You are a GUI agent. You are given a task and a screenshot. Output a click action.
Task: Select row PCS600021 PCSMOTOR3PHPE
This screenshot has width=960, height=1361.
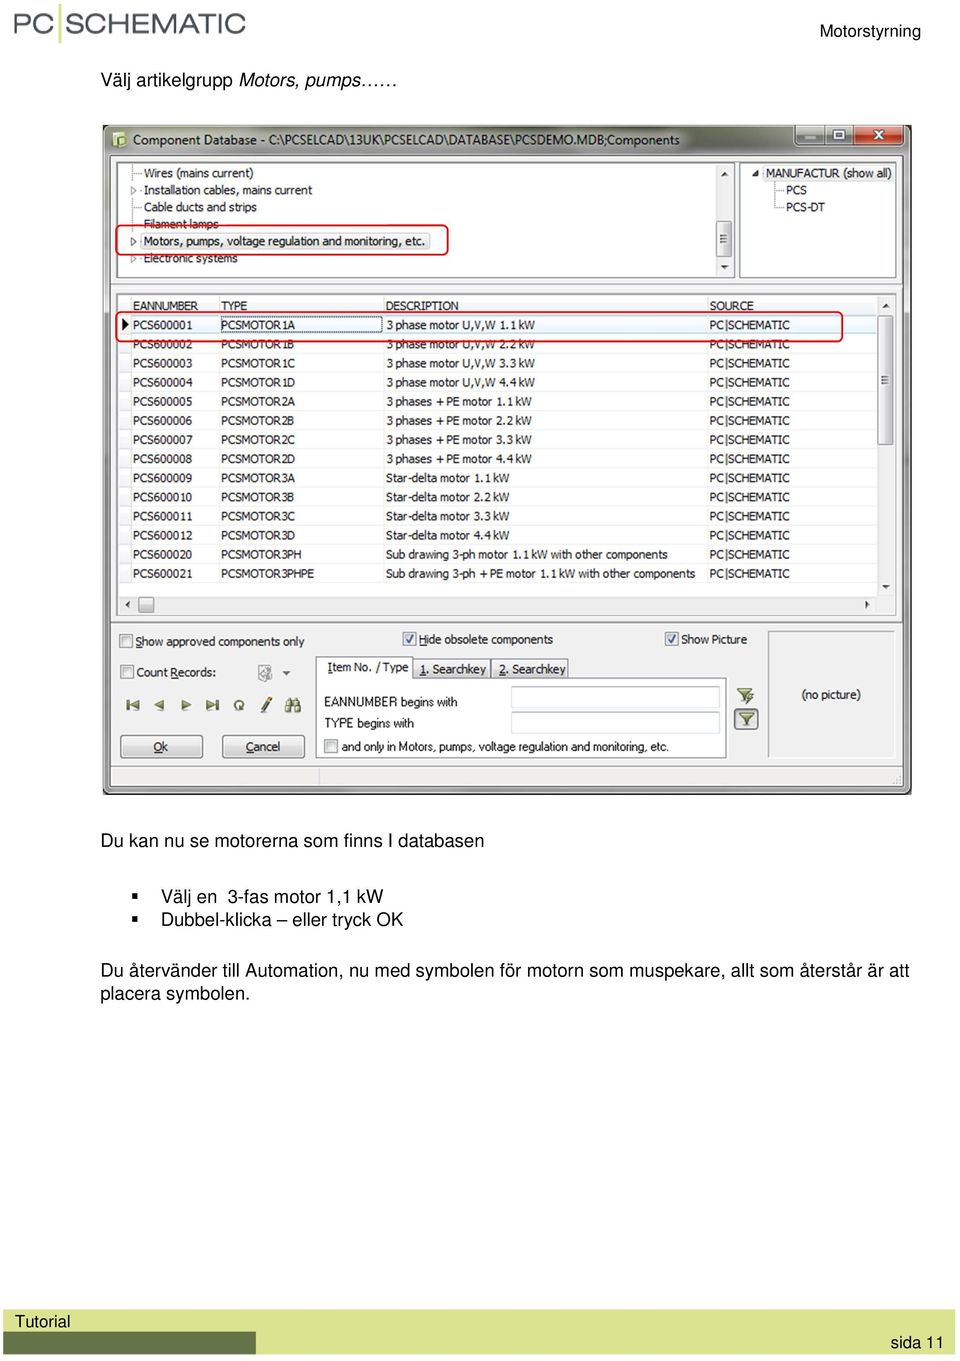click(x=498, y=573)
